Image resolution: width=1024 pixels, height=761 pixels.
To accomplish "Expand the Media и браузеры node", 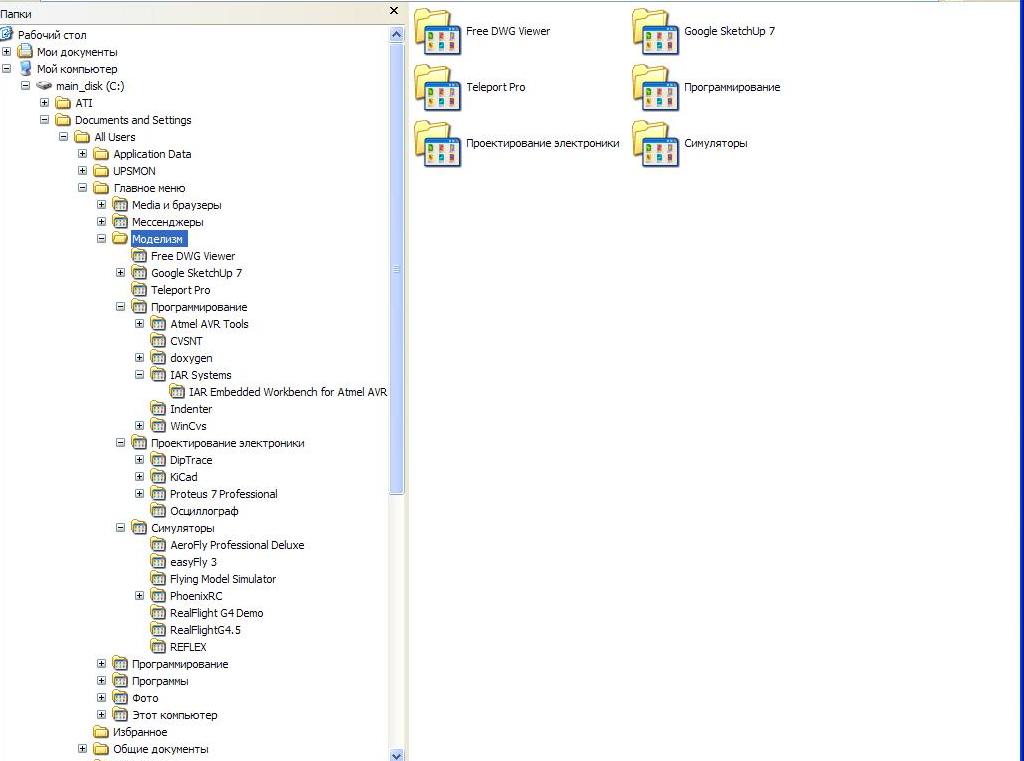I will [101, 204].
